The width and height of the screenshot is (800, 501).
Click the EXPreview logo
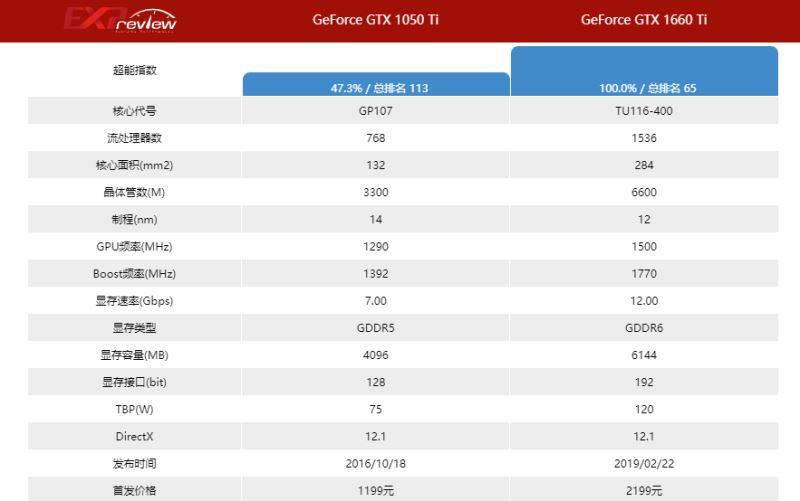pyautogui.click(x=120, y=20)
